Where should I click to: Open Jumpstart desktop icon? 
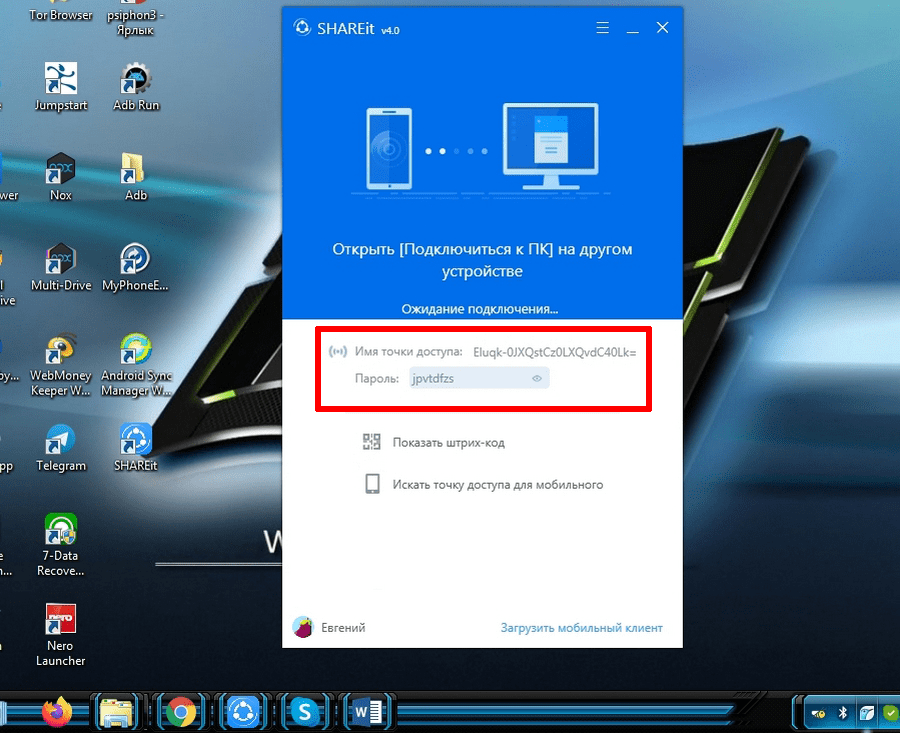(x=60, y=86)
